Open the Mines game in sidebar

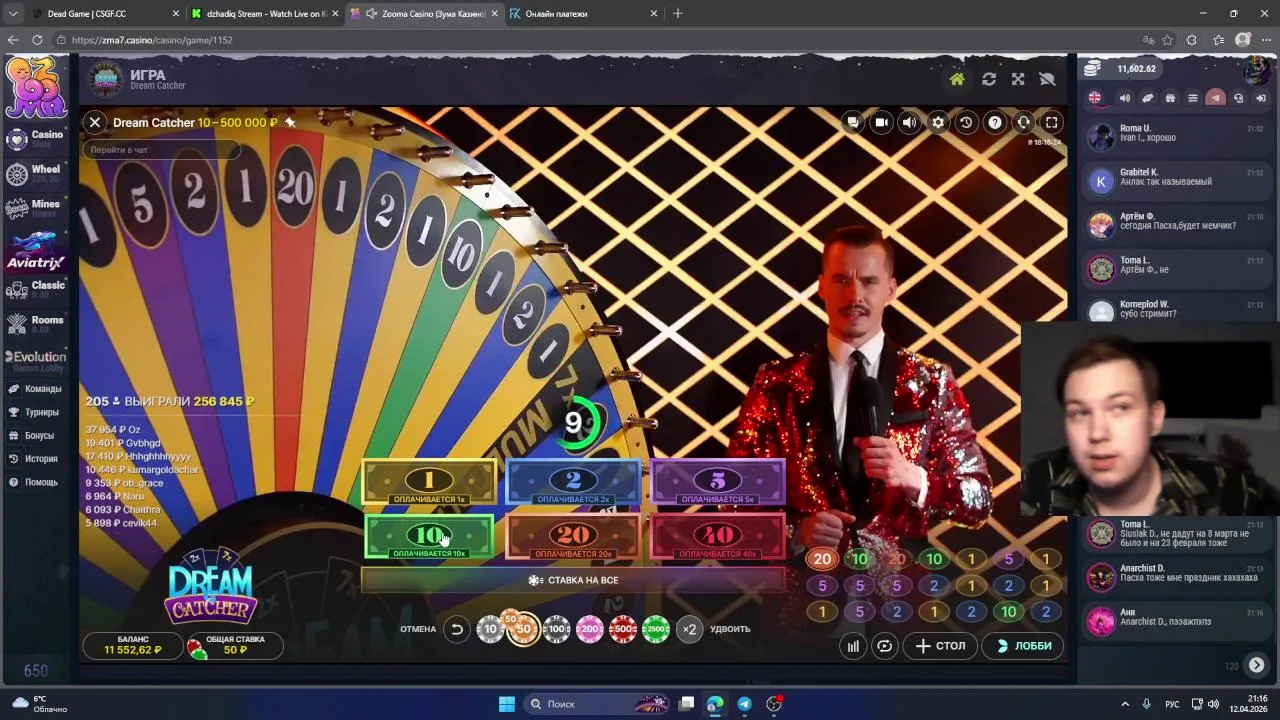click(x=35, y=207)
